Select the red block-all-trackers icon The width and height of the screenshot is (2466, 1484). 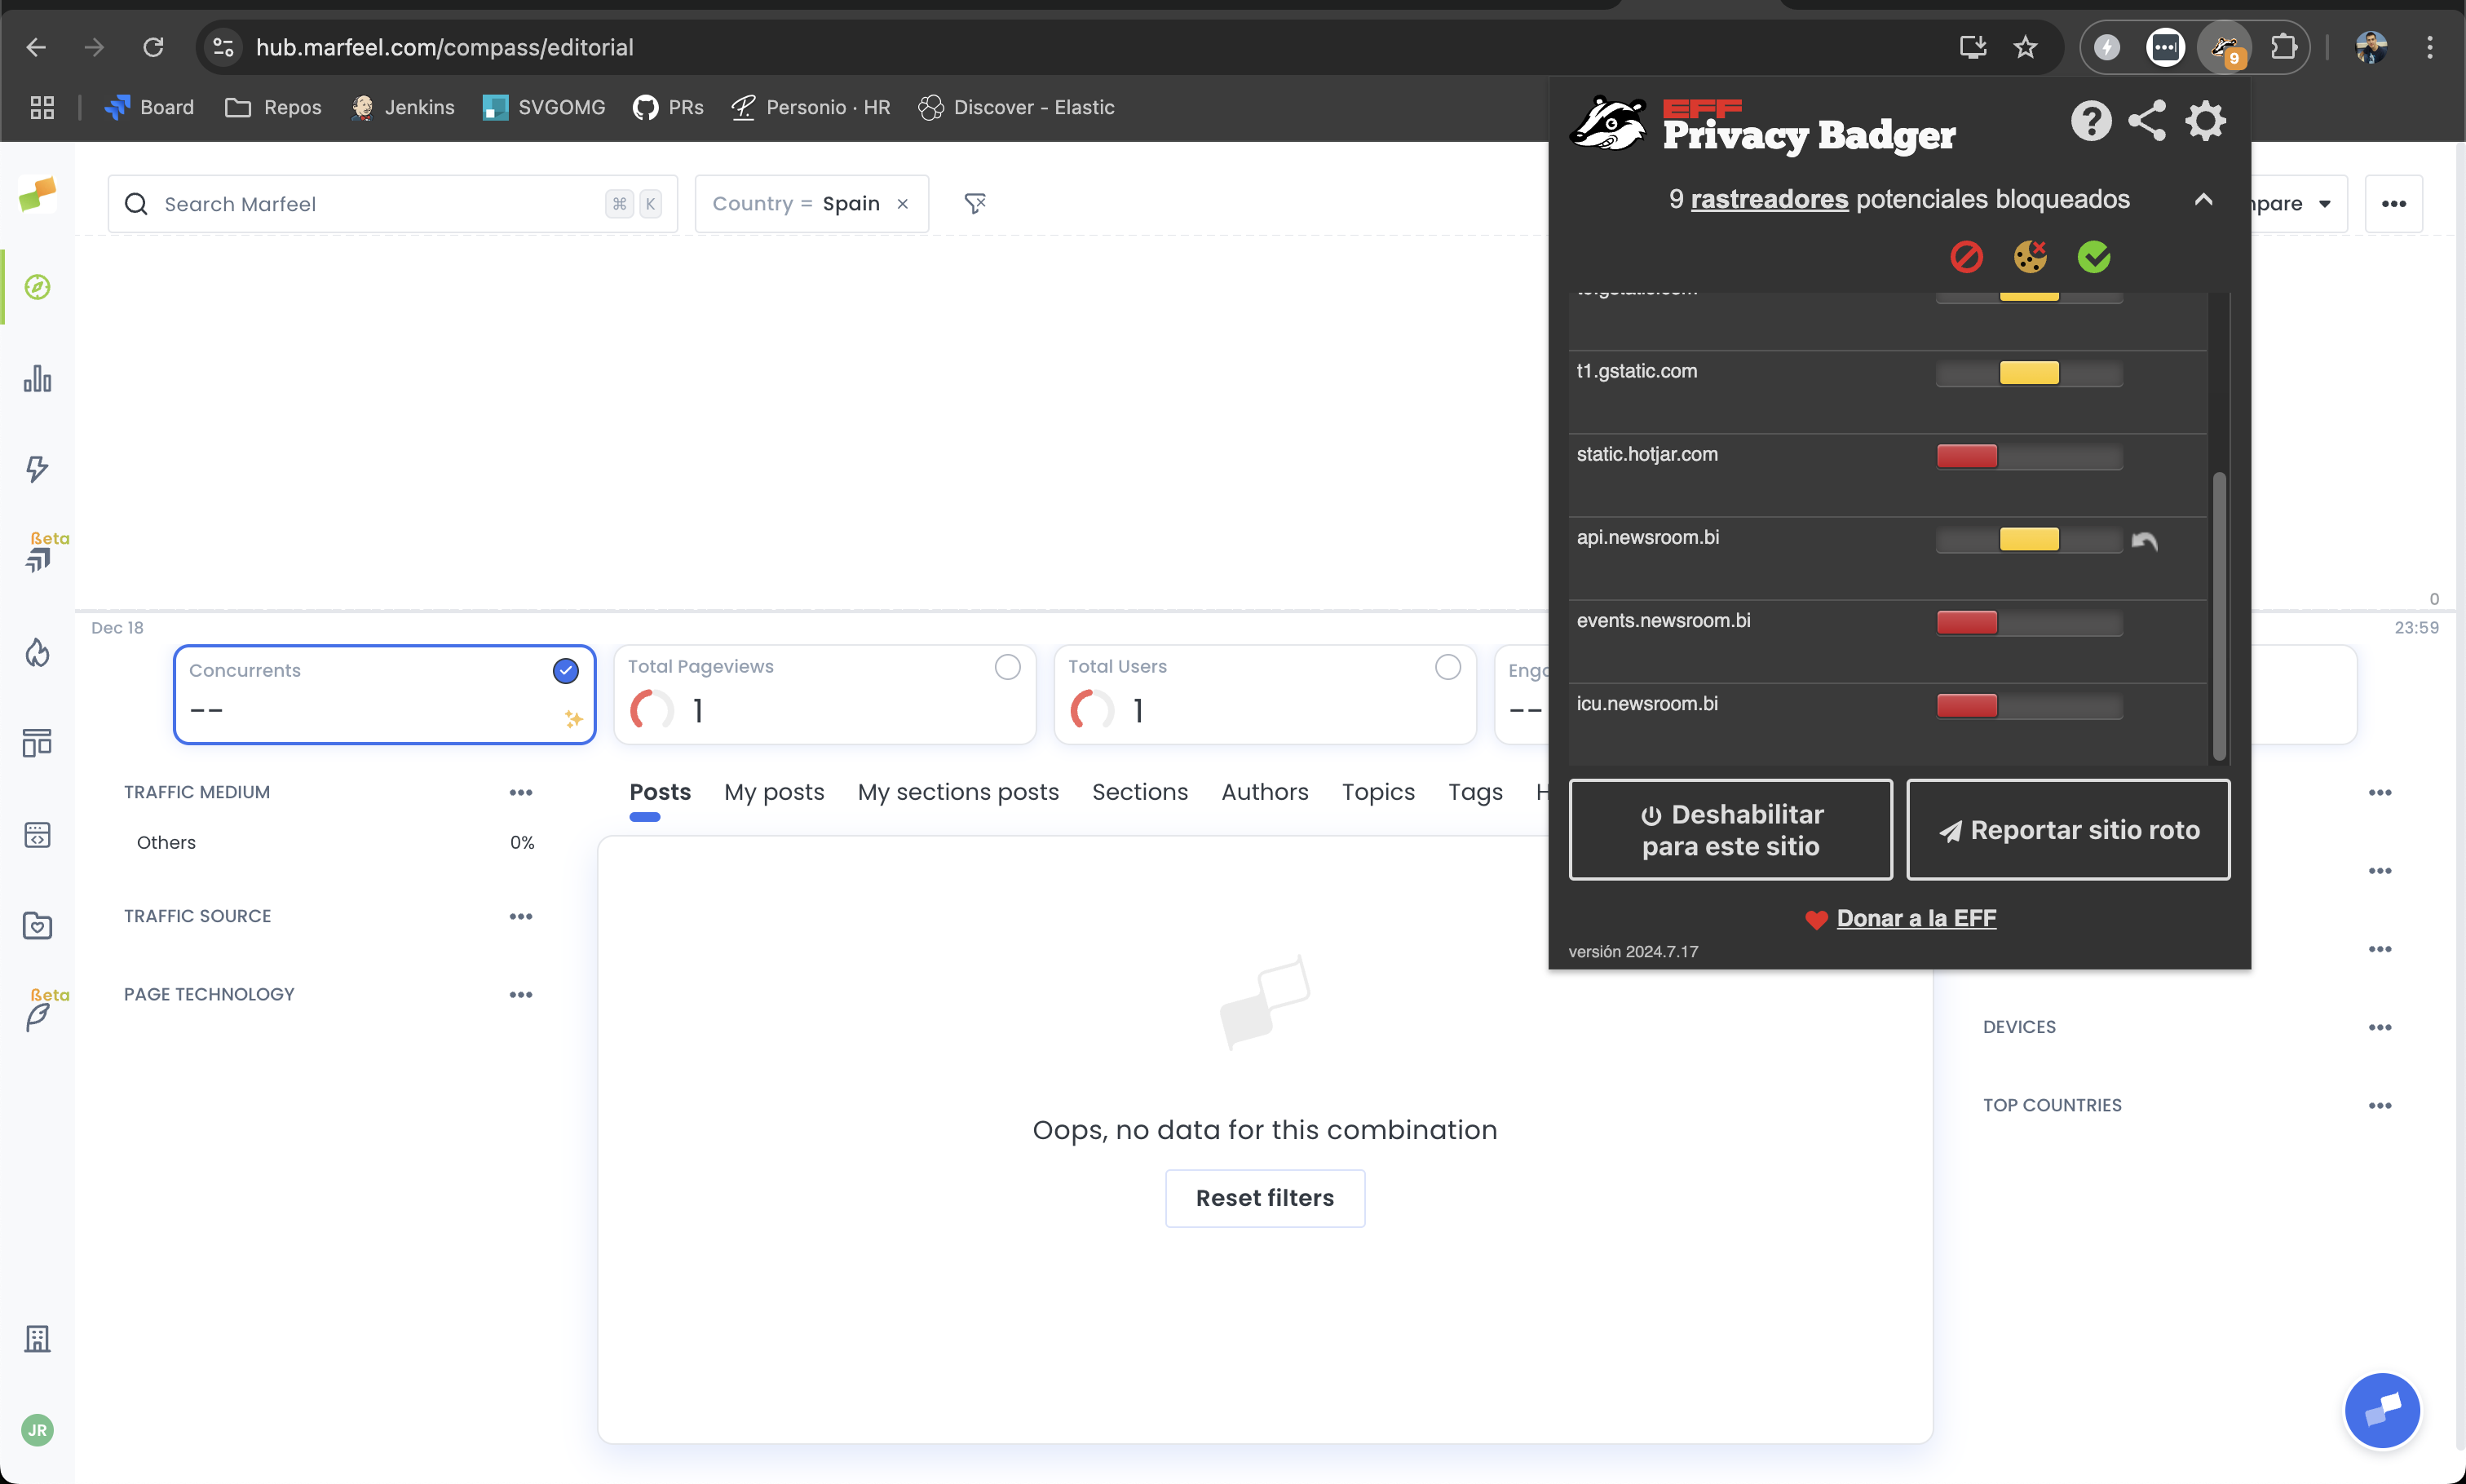pos(1966,257)
